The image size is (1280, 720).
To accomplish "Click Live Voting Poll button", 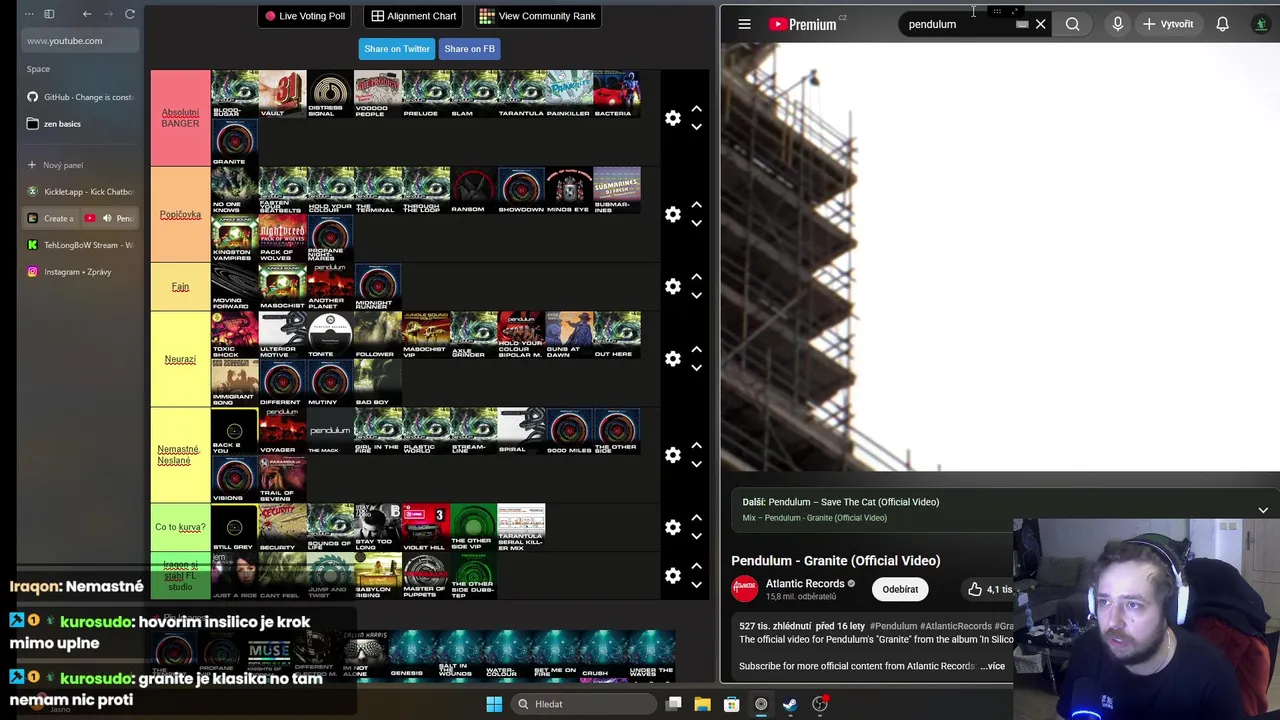I will (x=306, y=16).
